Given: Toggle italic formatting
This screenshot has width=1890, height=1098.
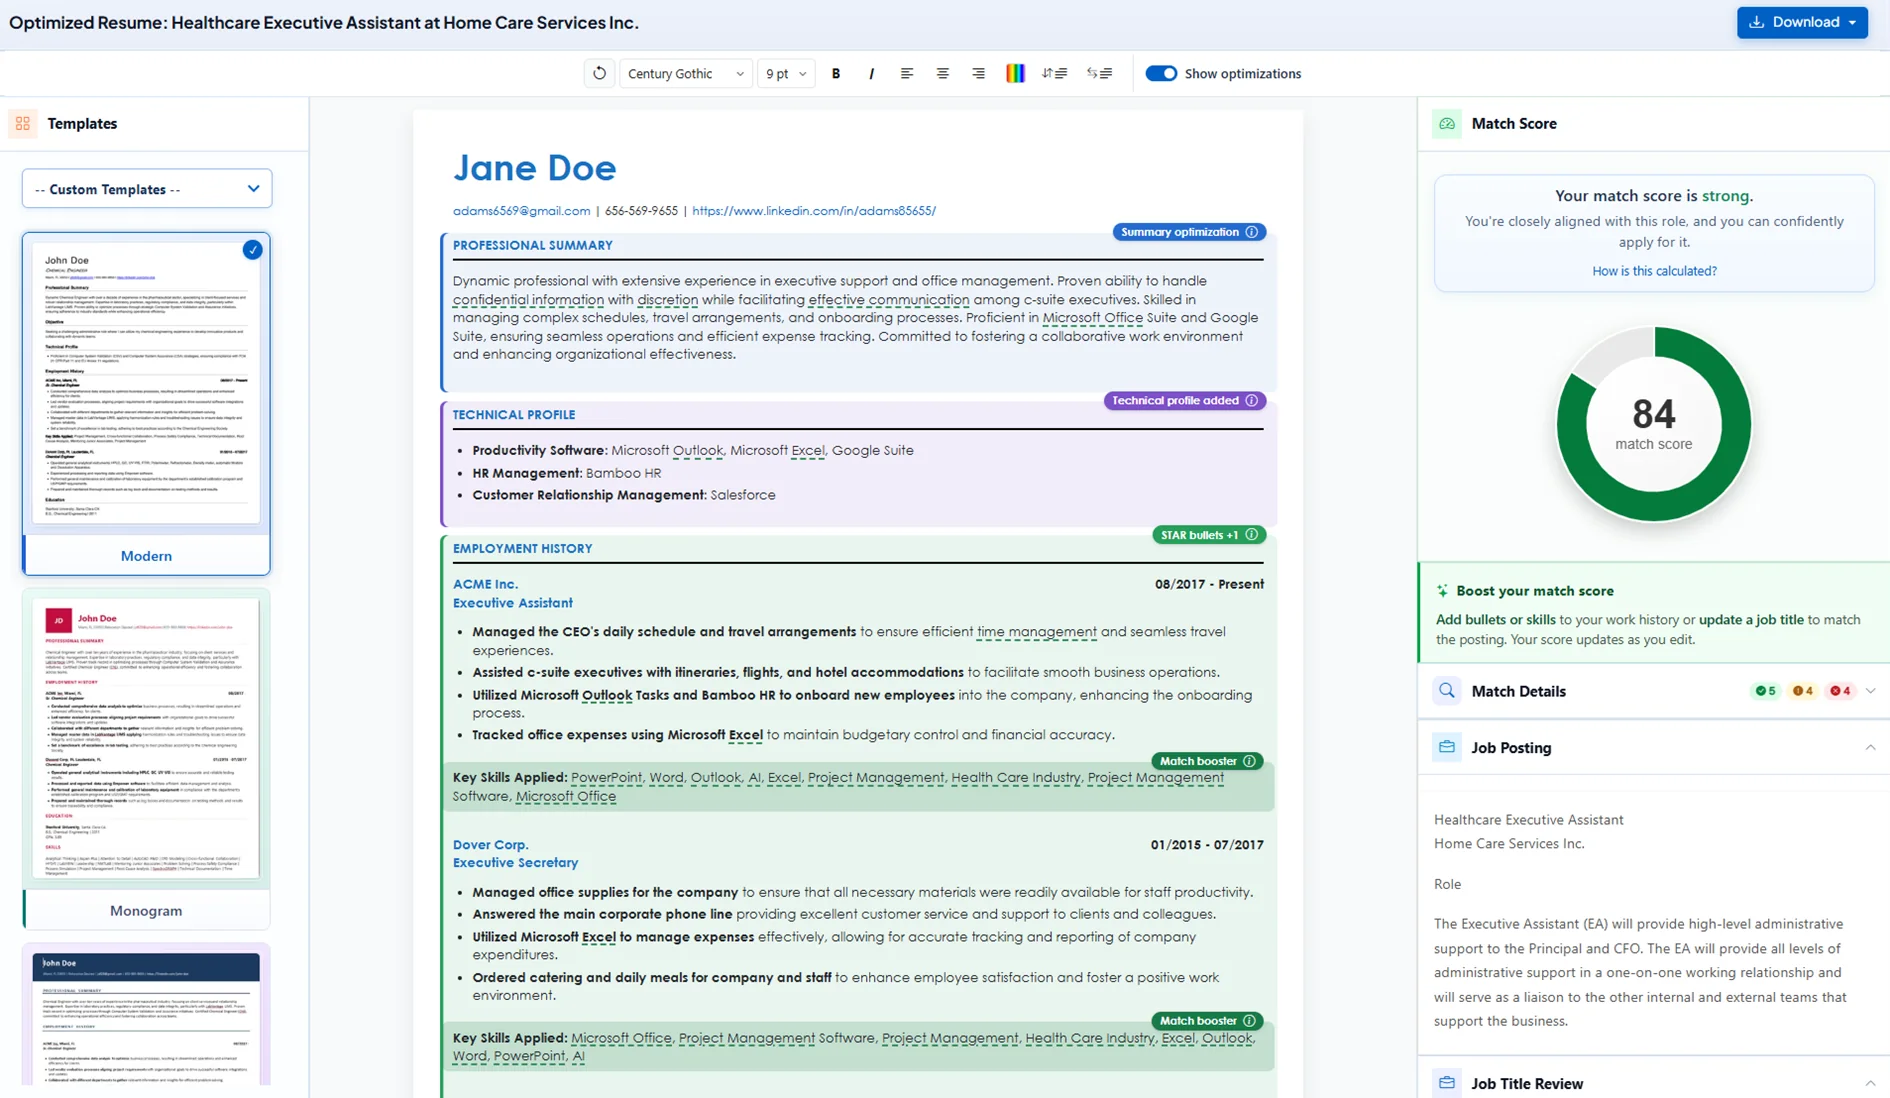Looking at the screenshot, I should (871, 73).
